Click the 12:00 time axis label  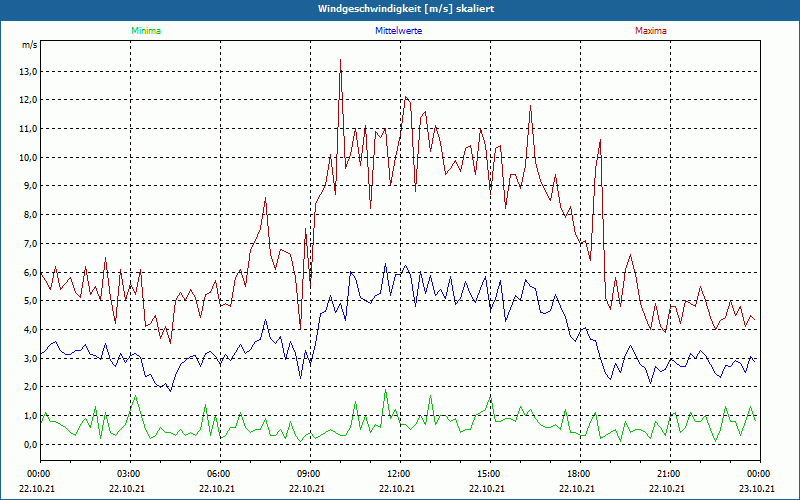tap(400, 474)
